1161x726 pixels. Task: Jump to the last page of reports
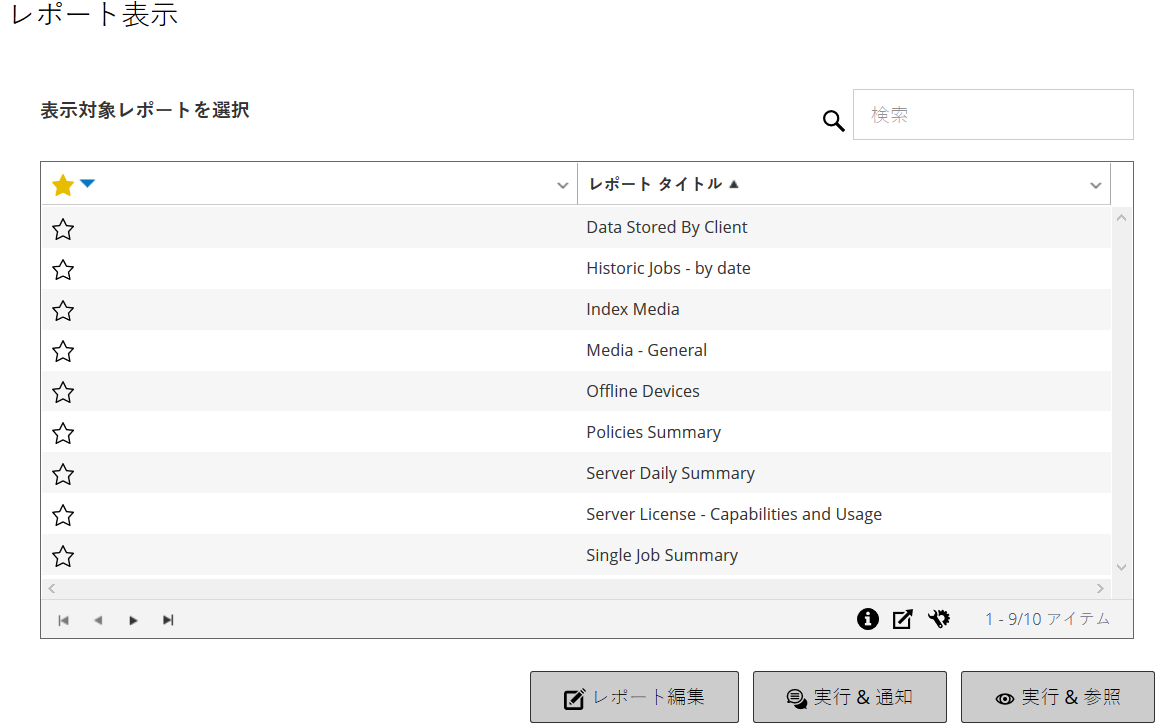[168, 620]
